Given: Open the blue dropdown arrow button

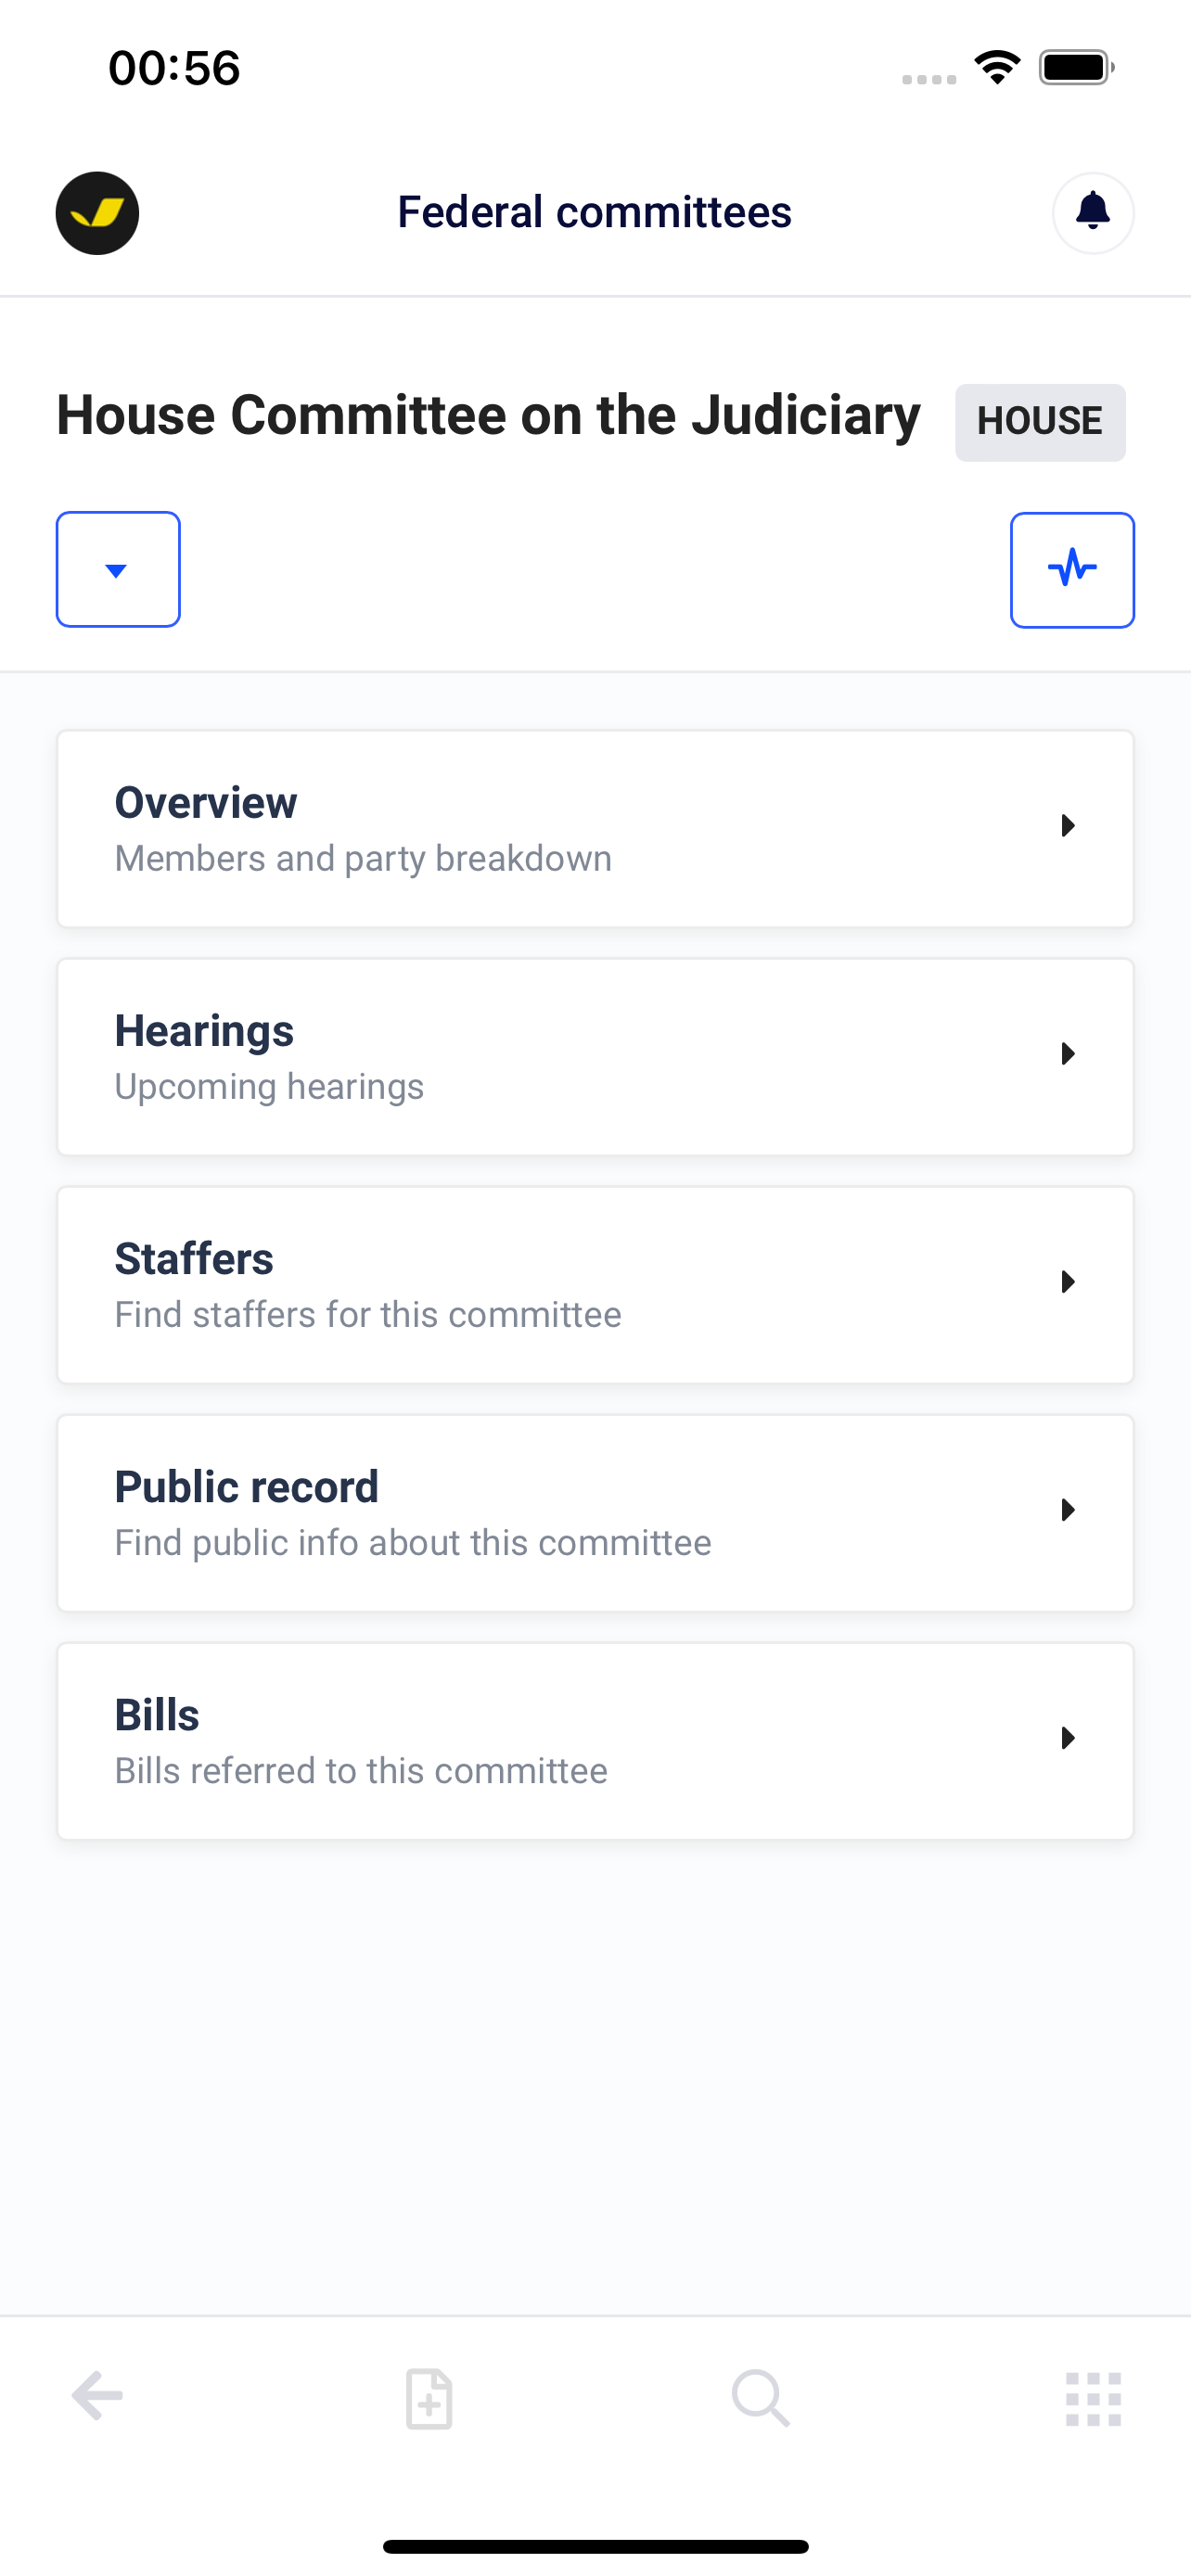Looking at the screenshot, I should point(118,570).
